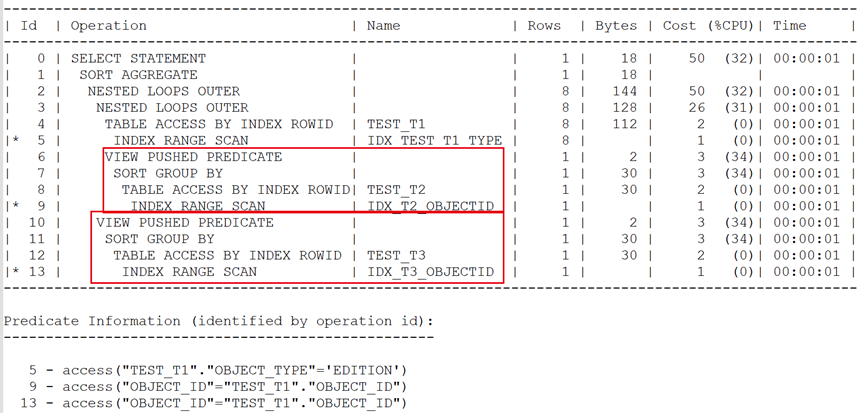Click NESTED LOOPS OUTER in row Id 3
865x413 pixels.
[172, 108]
